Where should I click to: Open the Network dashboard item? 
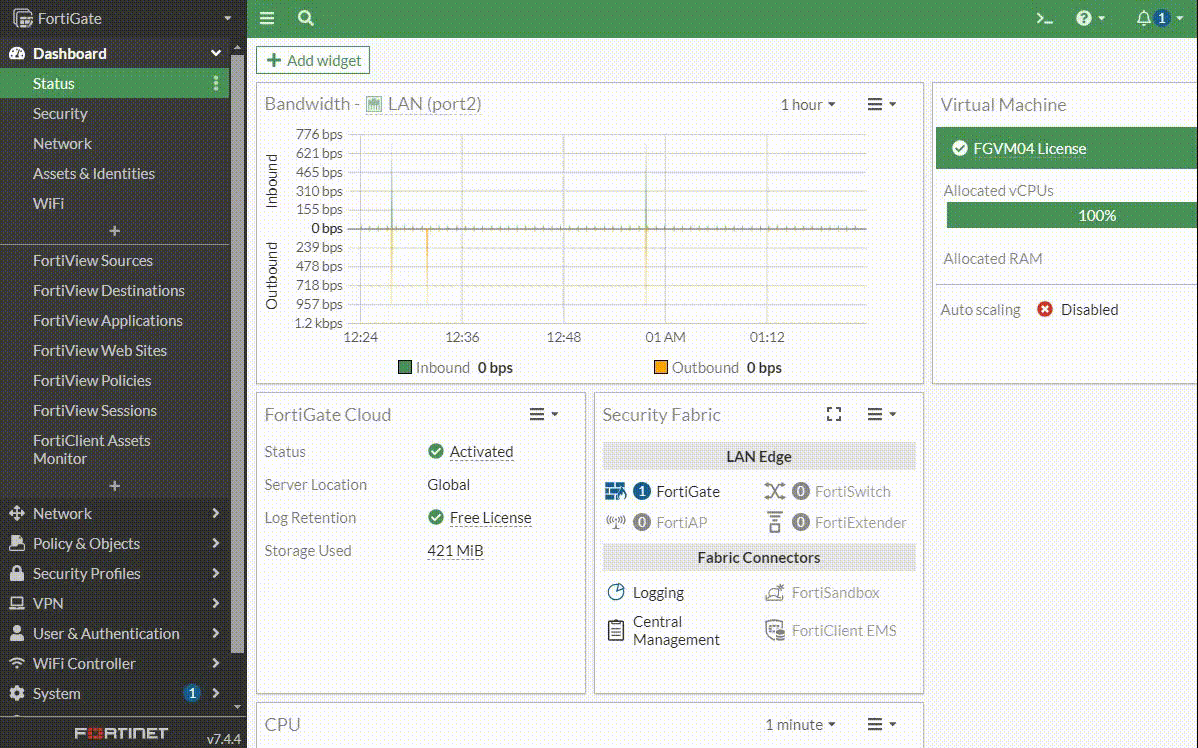click(62, 144)
